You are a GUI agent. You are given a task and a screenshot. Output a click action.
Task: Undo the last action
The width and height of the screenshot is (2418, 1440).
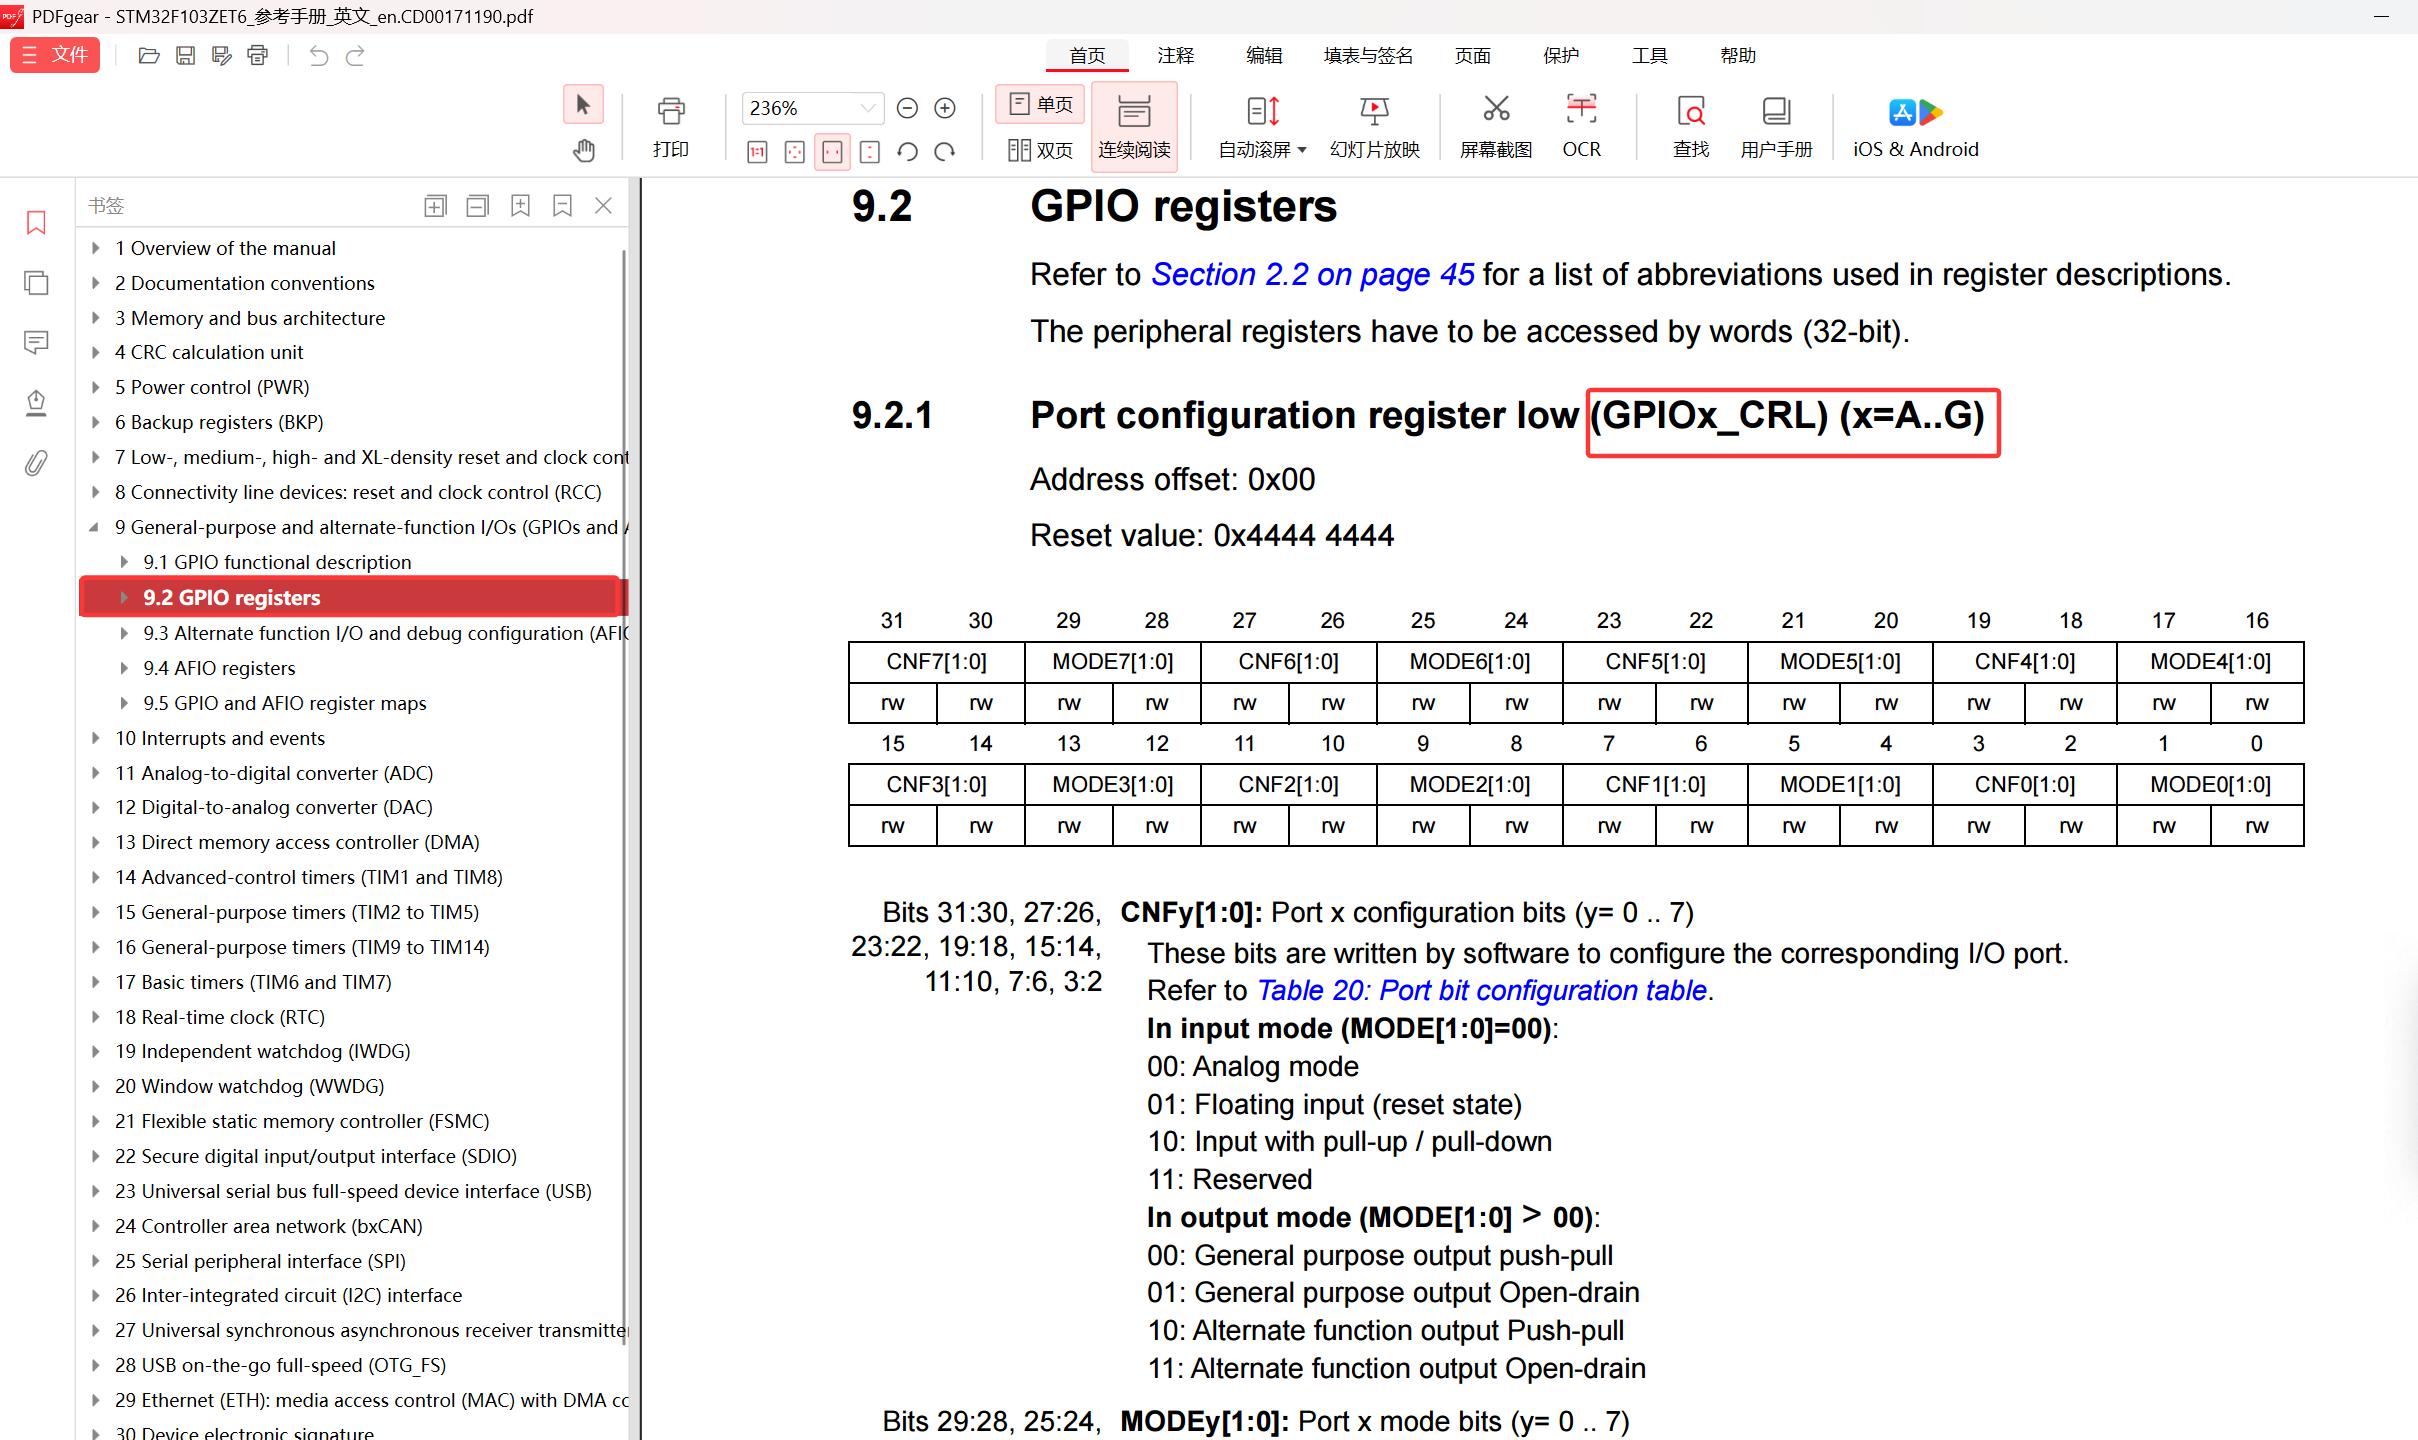tap(318, 56)
